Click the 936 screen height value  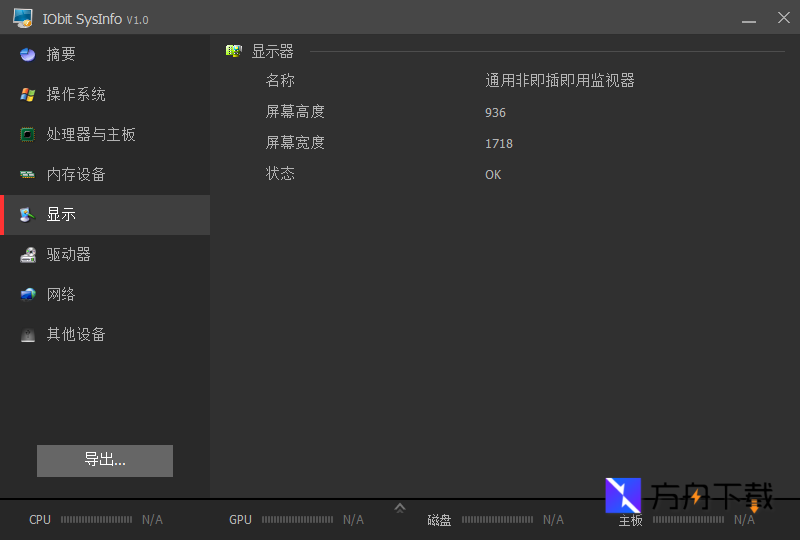495,113
